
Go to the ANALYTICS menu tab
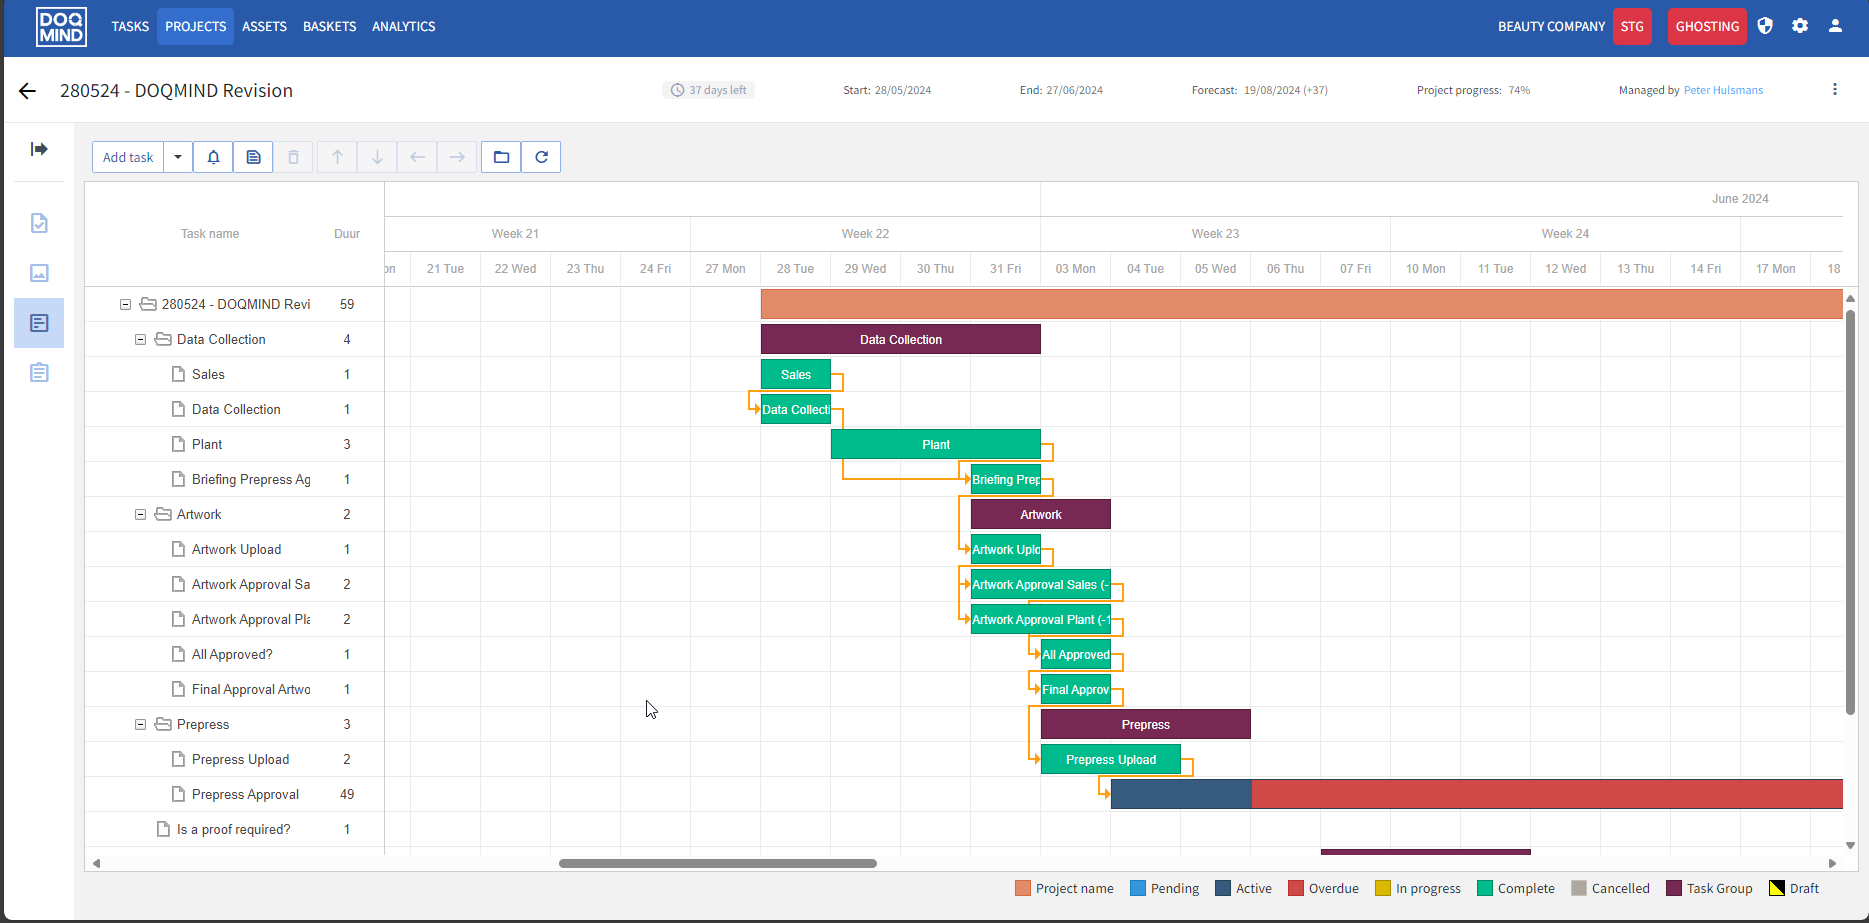click(403, 27)
